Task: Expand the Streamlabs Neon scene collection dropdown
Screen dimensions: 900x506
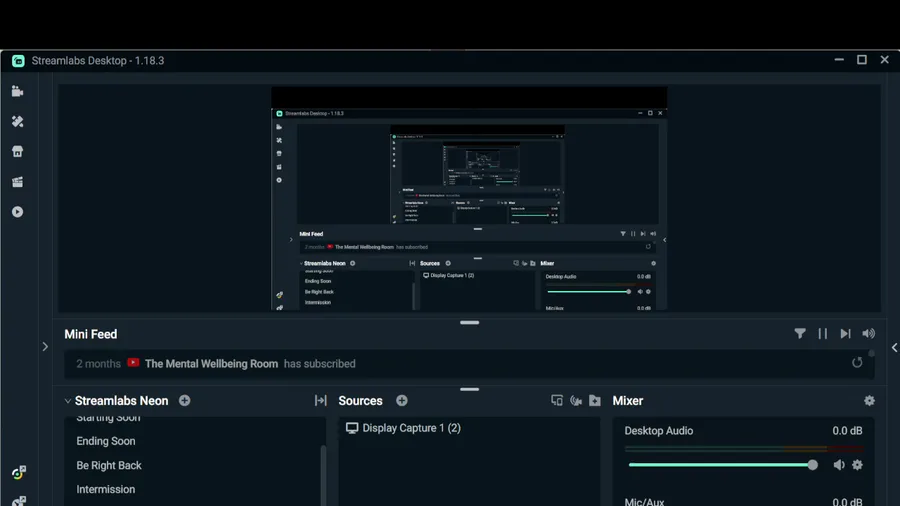Action: point(68,401)
